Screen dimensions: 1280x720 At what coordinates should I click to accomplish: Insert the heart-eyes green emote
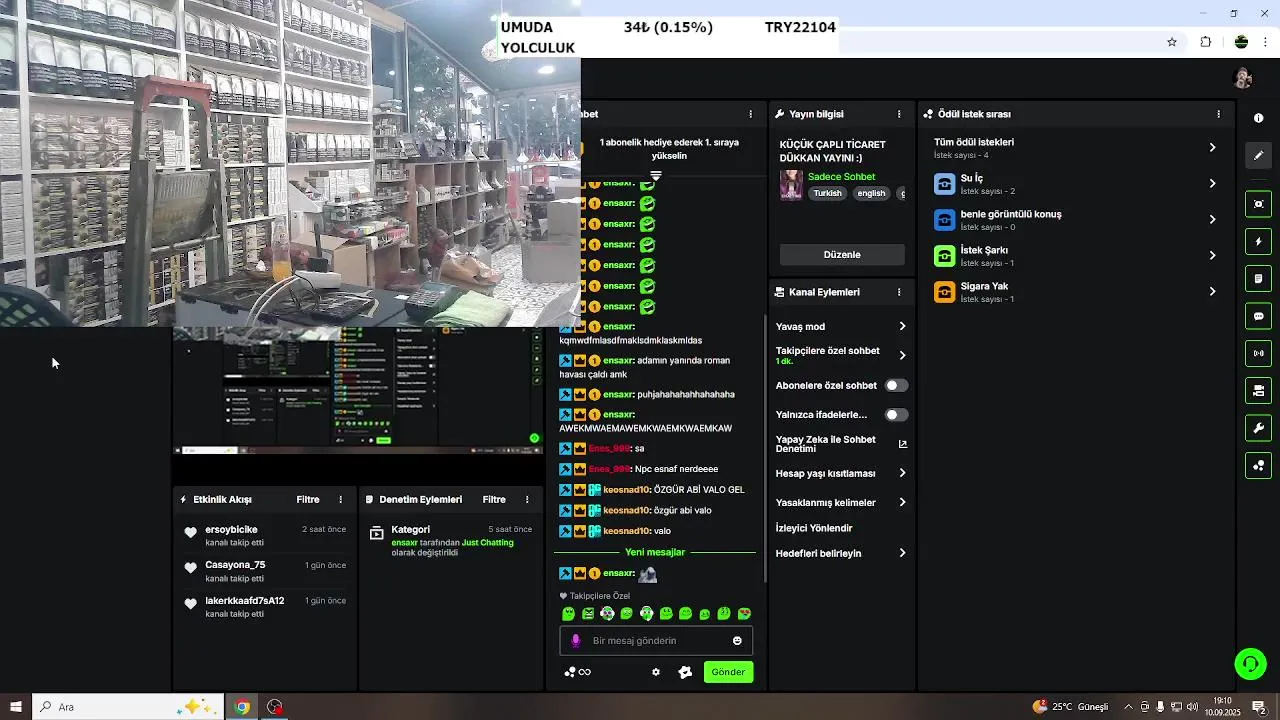pyautogui.click(x=744, y=614)
